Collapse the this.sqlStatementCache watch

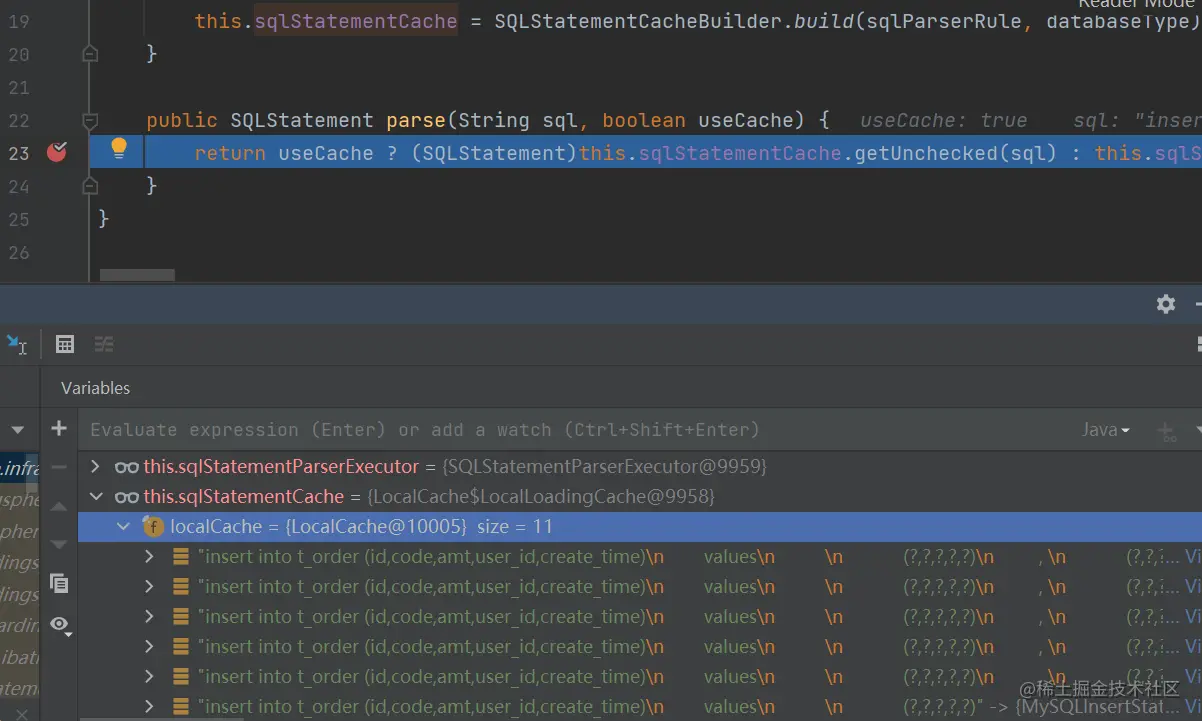point(95,497)
